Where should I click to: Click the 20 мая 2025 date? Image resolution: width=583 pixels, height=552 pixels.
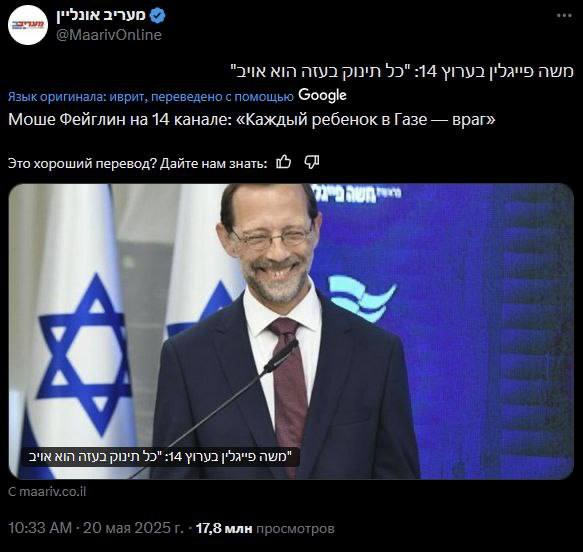tap(133, 528)
